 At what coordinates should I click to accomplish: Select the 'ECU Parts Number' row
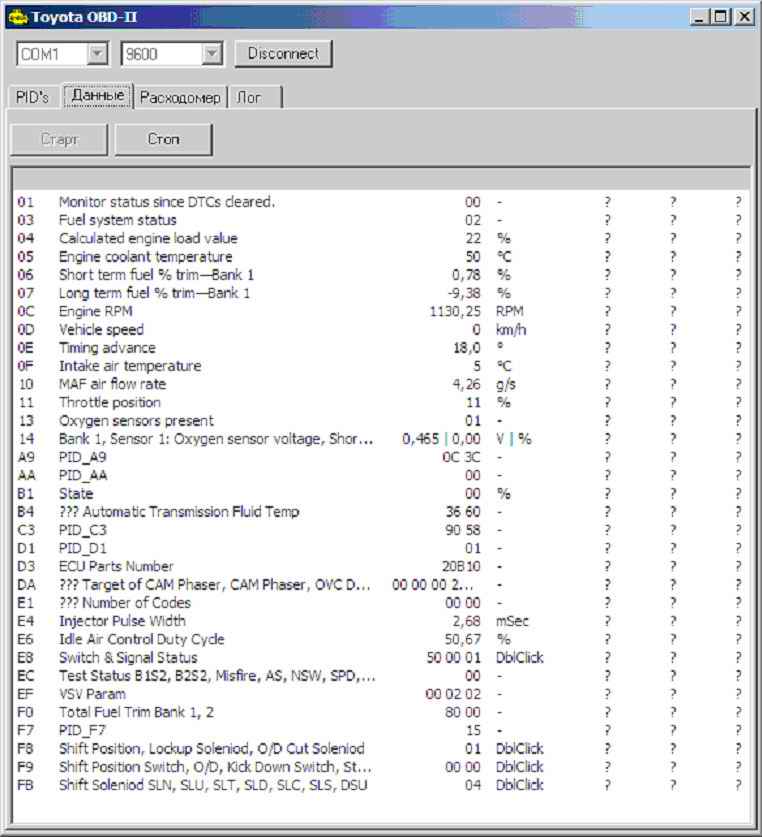(381, 566)
